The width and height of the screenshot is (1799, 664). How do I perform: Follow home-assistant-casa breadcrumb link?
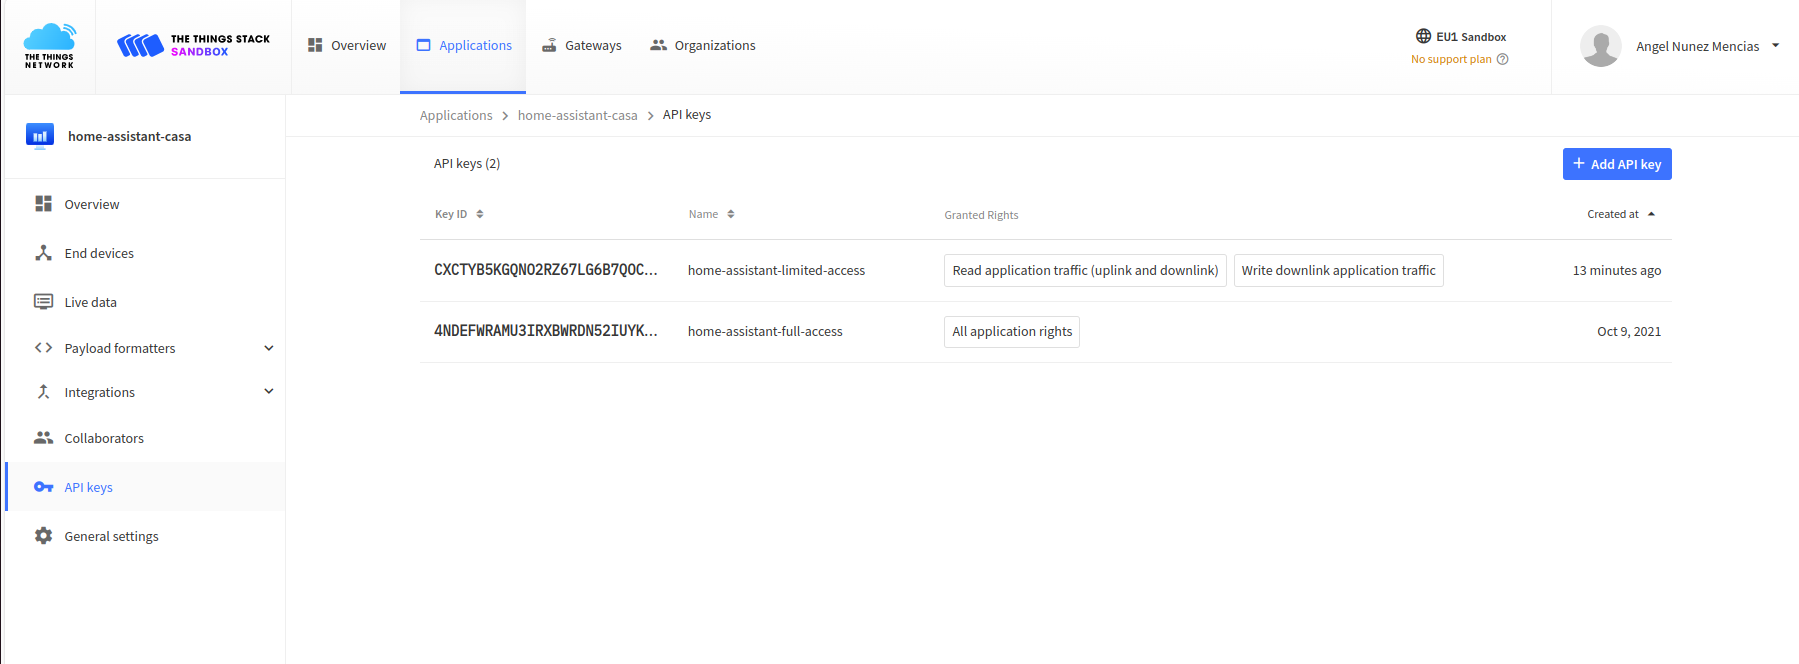click(577, 115)
